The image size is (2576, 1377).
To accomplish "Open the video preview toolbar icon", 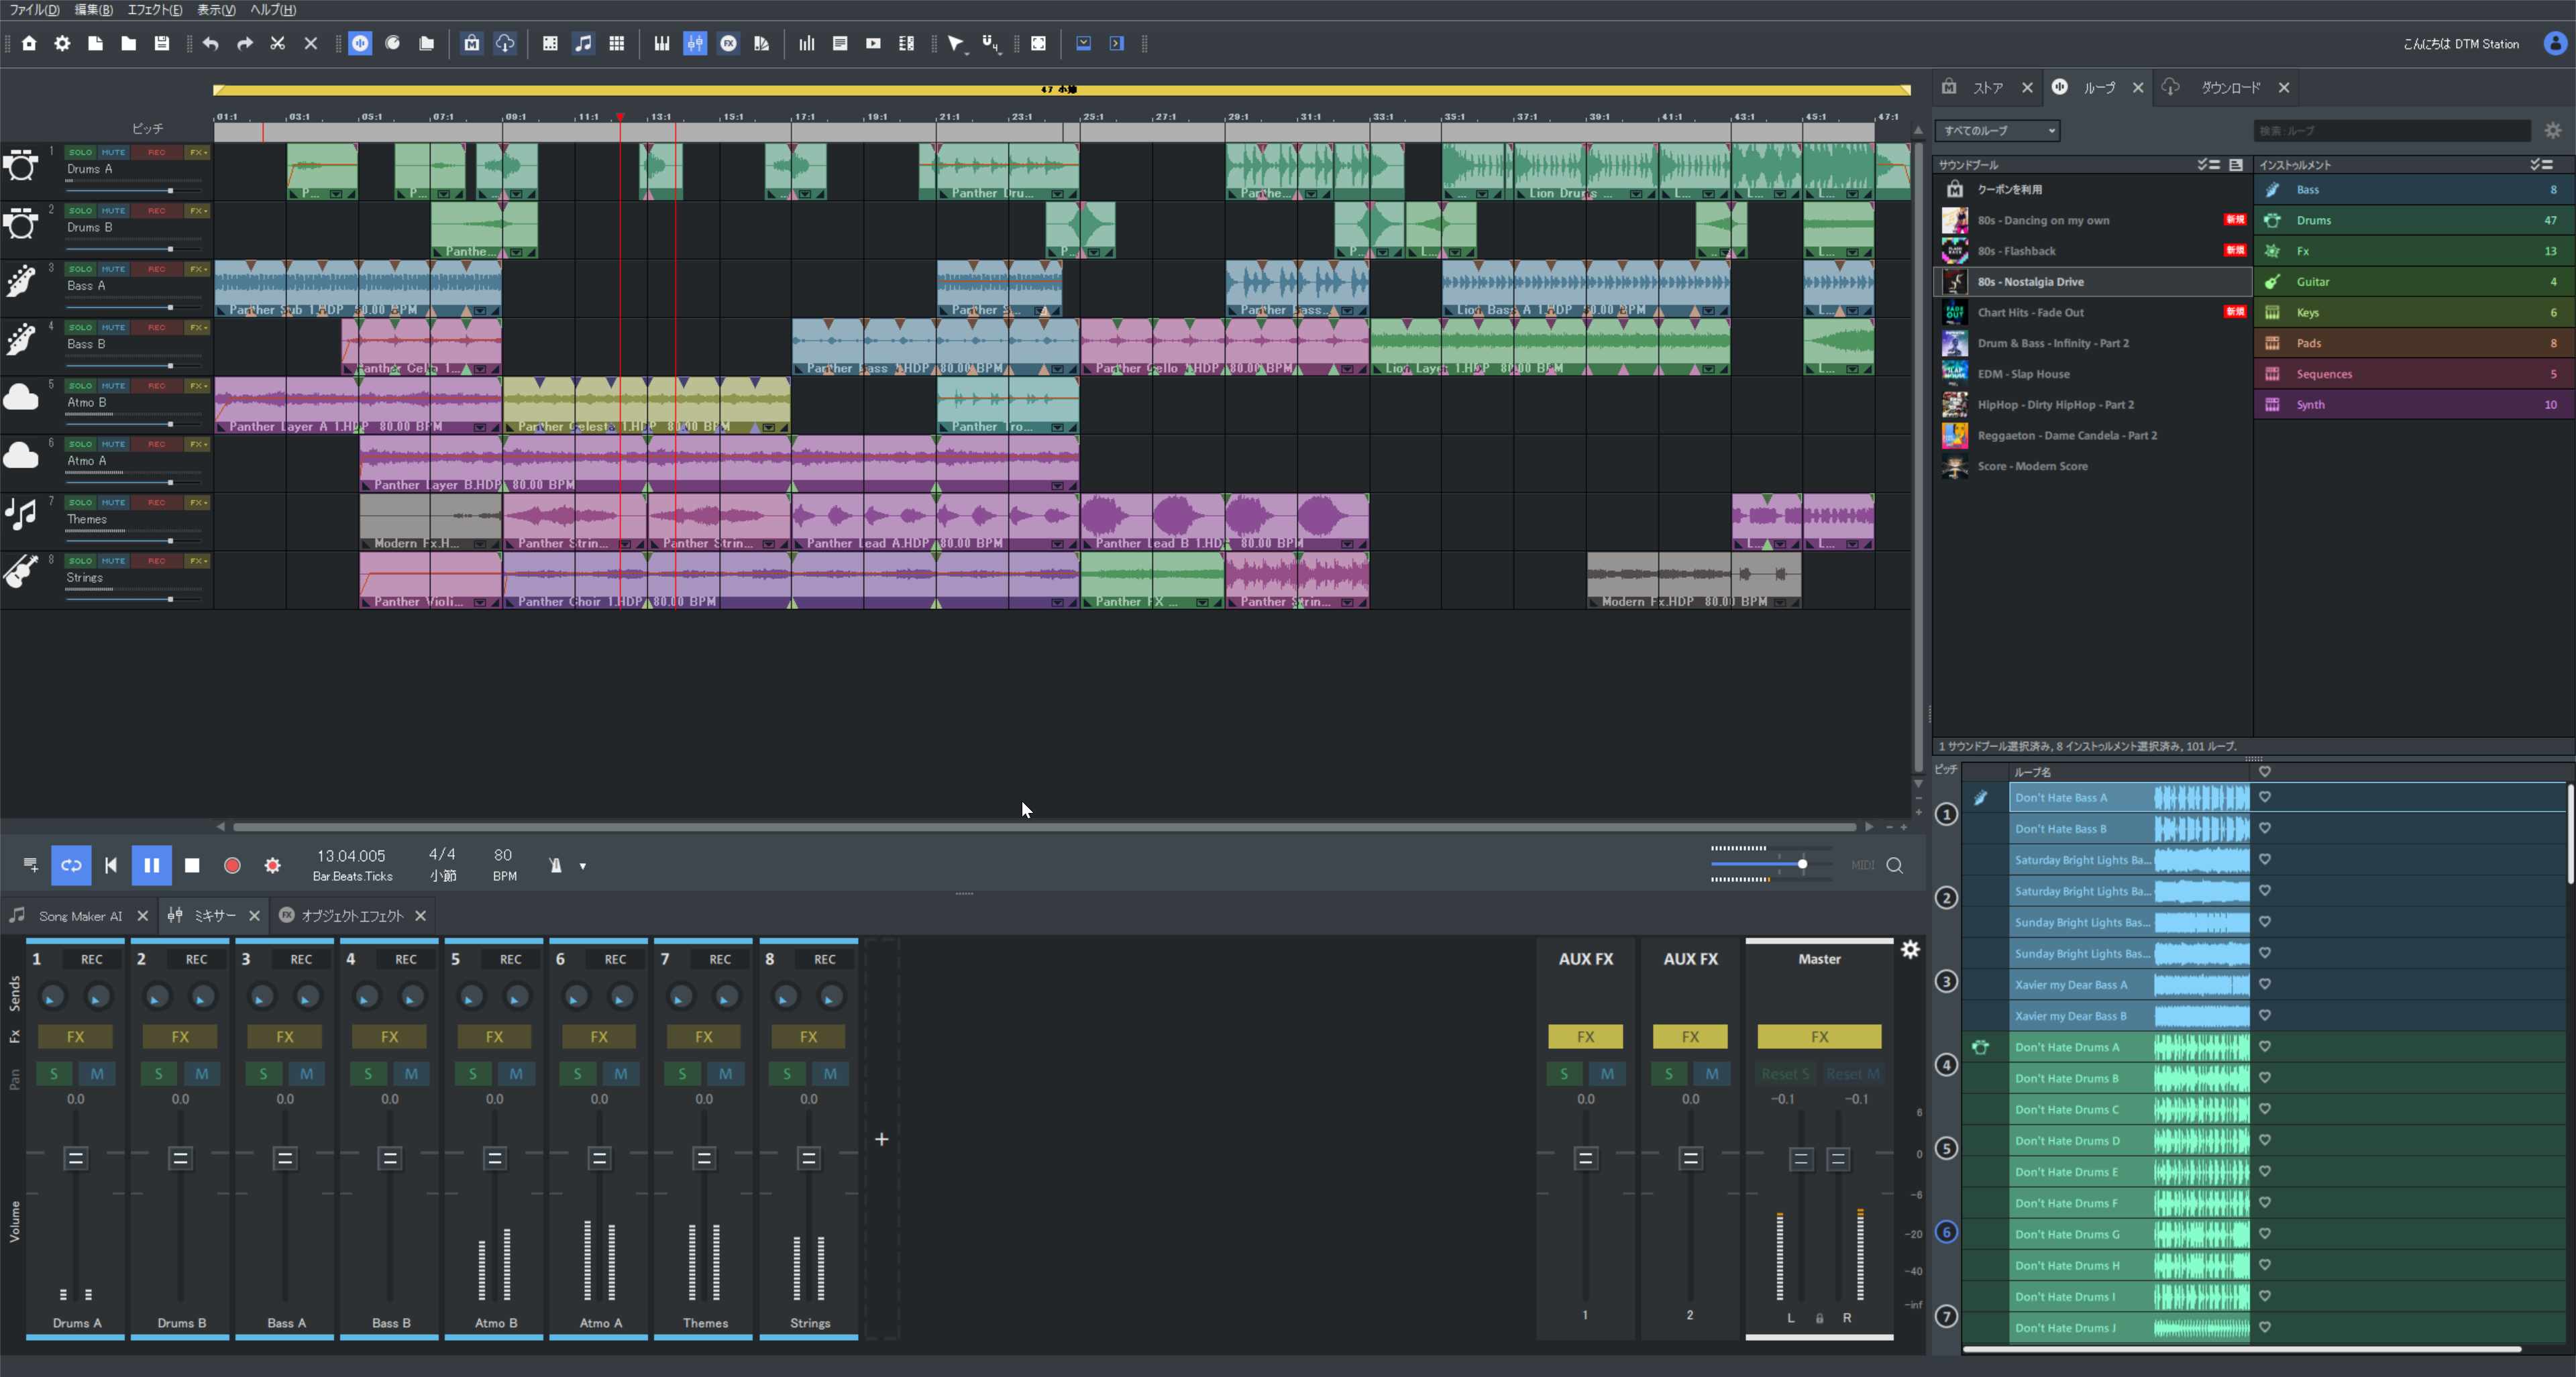I will pos(873,43).
